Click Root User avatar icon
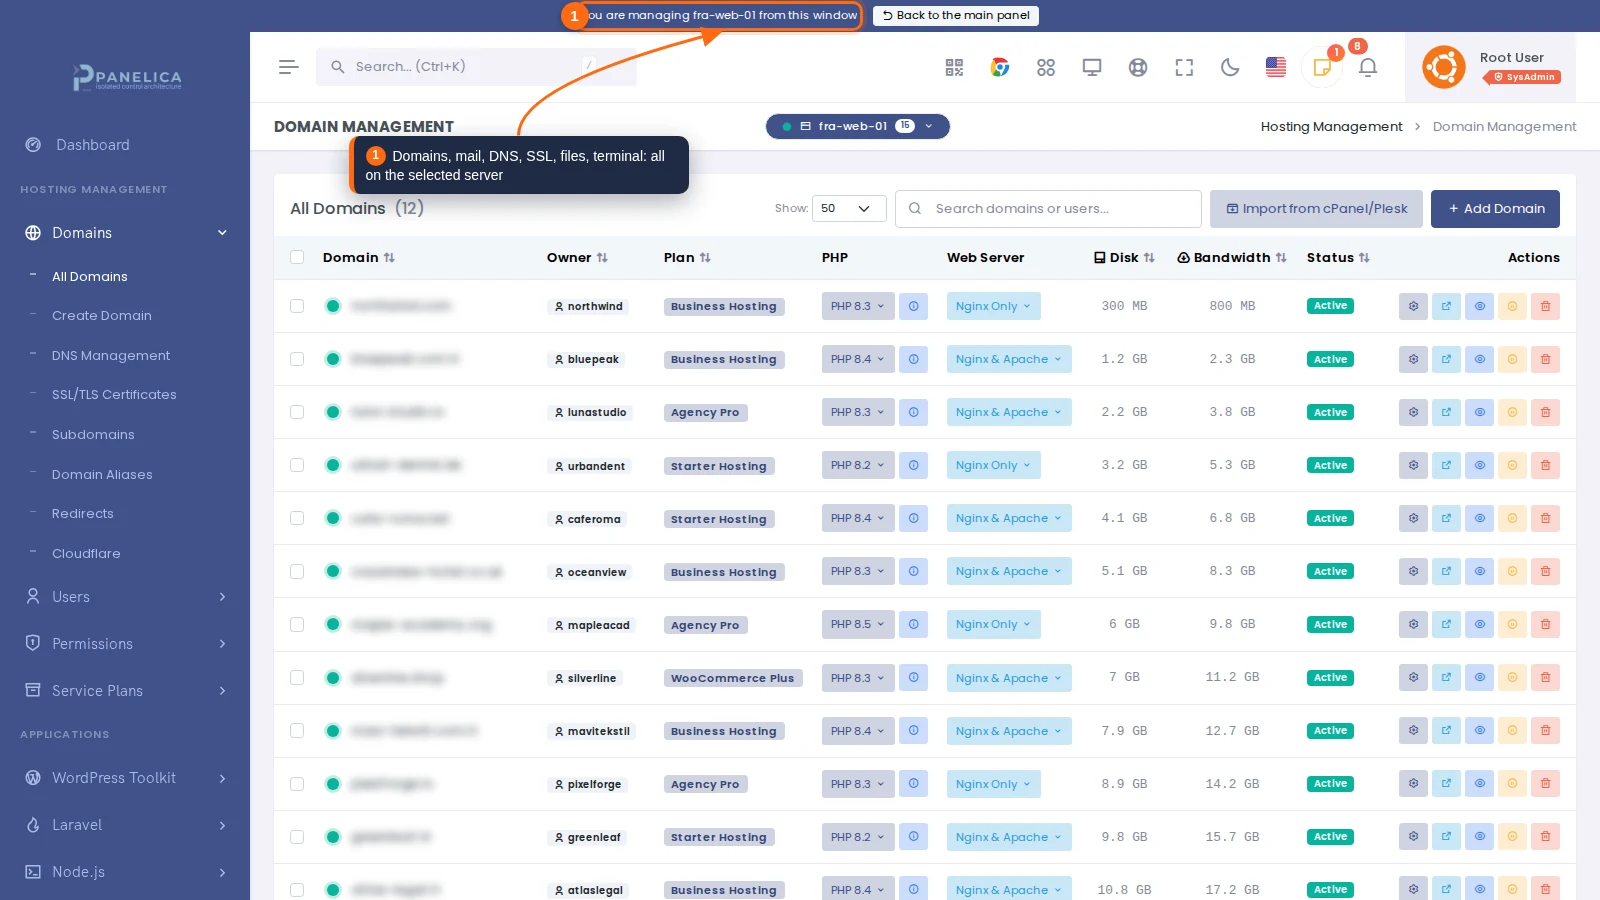This screenshot has height=900, width=1600. (1443, 67)
